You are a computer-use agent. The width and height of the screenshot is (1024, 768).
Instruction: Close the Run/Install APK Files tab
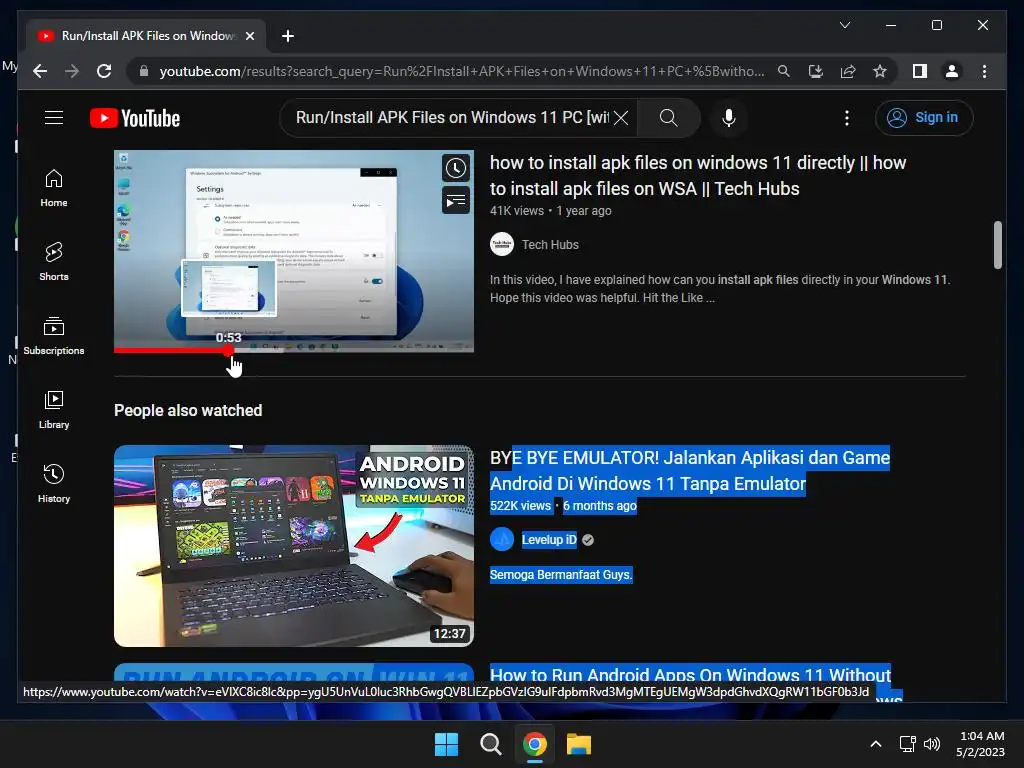249,36
